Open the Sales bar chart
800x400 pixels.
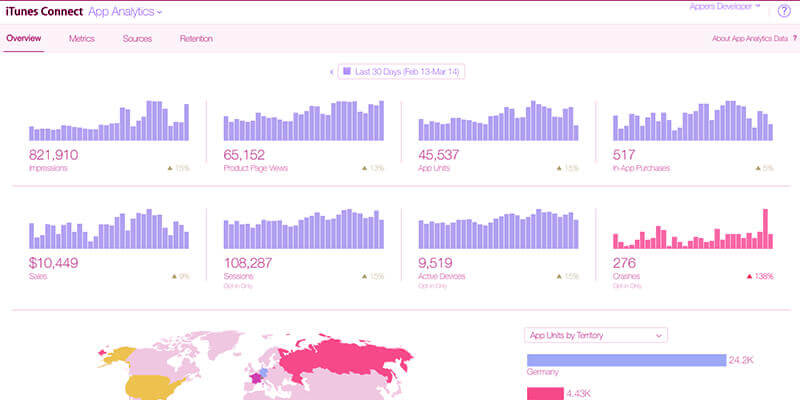click(109, 229)
